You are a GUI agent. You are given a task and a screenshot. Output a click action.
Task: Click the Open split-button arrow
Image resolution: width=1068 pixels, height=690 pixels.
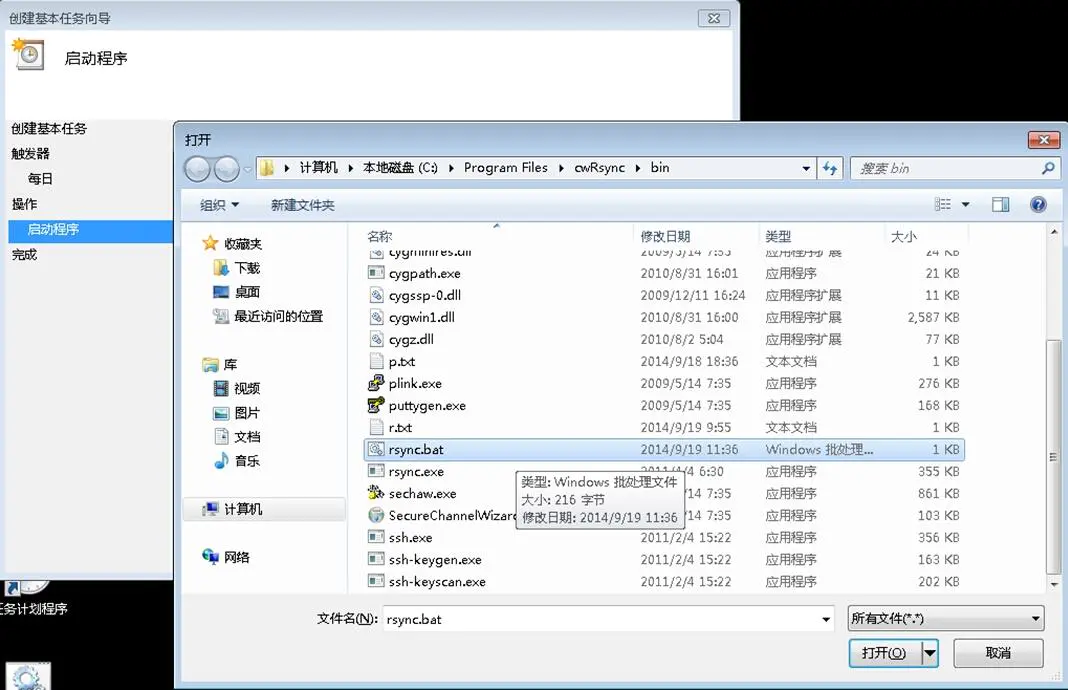pyautogui.click(x=930, y=653)
